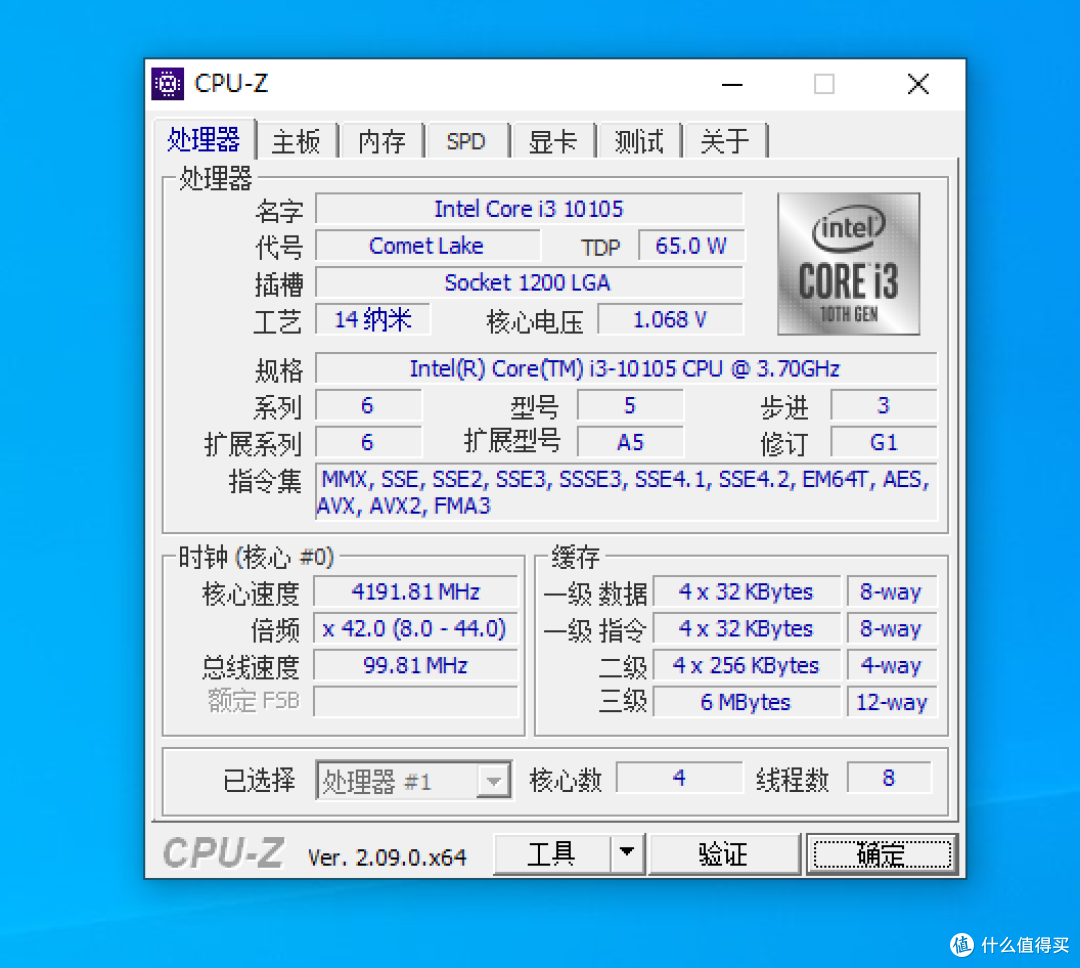Click the L1 data 4 x 32 KBytes value
The image size is (1080, 968).
coord(747,592)
